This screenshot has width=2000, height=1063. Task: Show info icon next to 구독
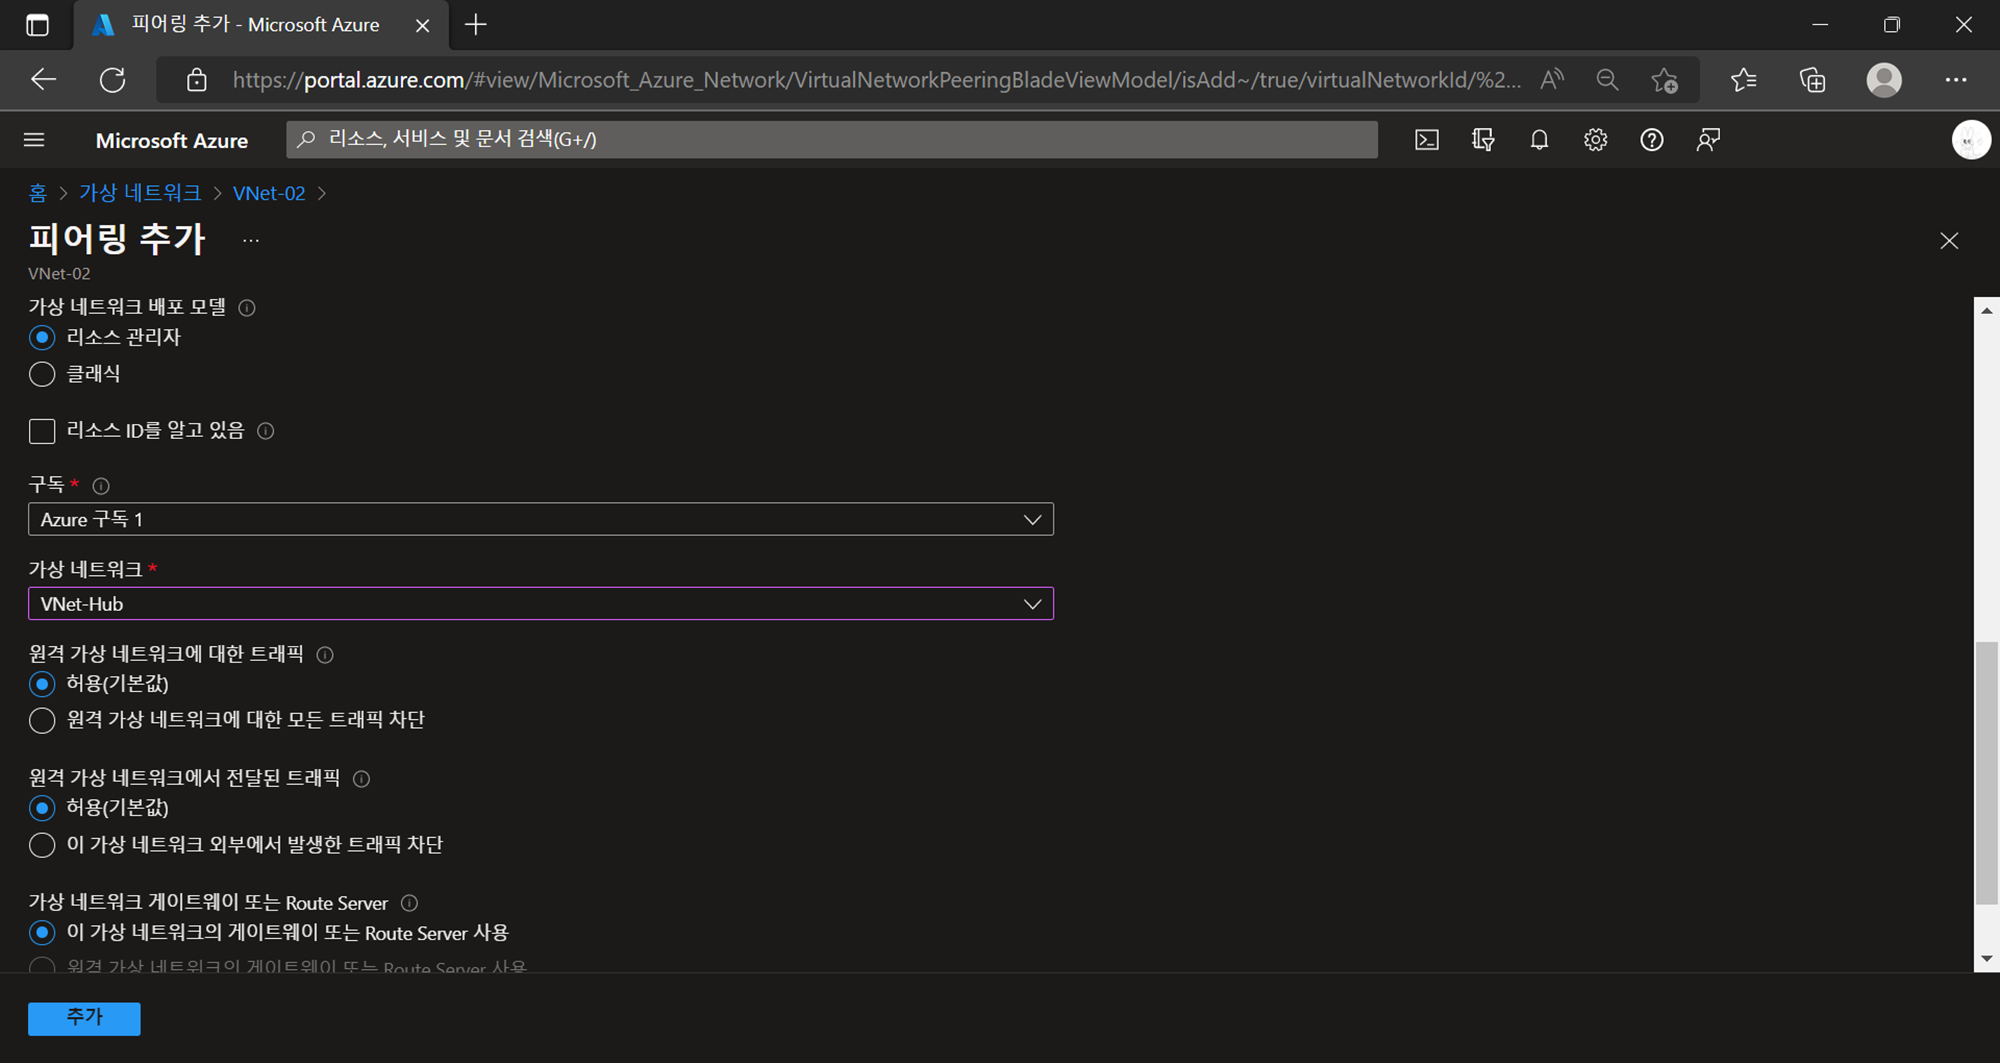(x=101, y=486)
